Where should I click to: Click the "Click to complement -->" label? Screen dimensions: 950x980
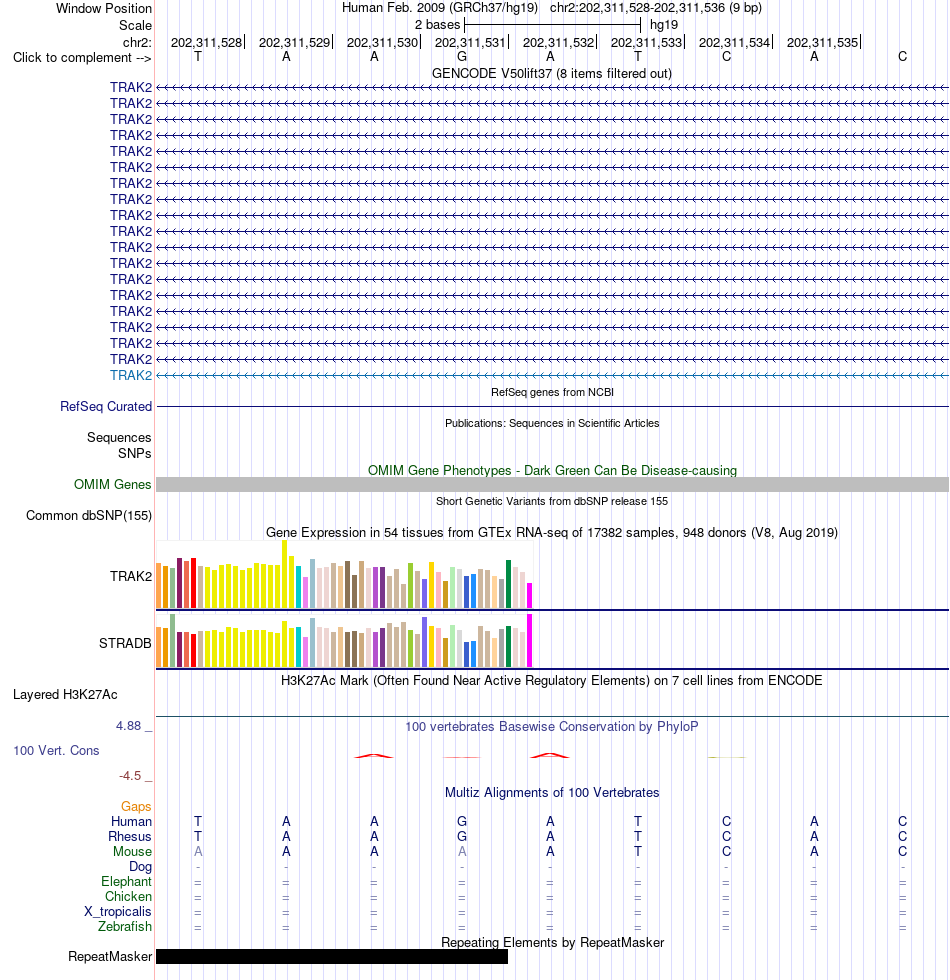pos(82,58)
